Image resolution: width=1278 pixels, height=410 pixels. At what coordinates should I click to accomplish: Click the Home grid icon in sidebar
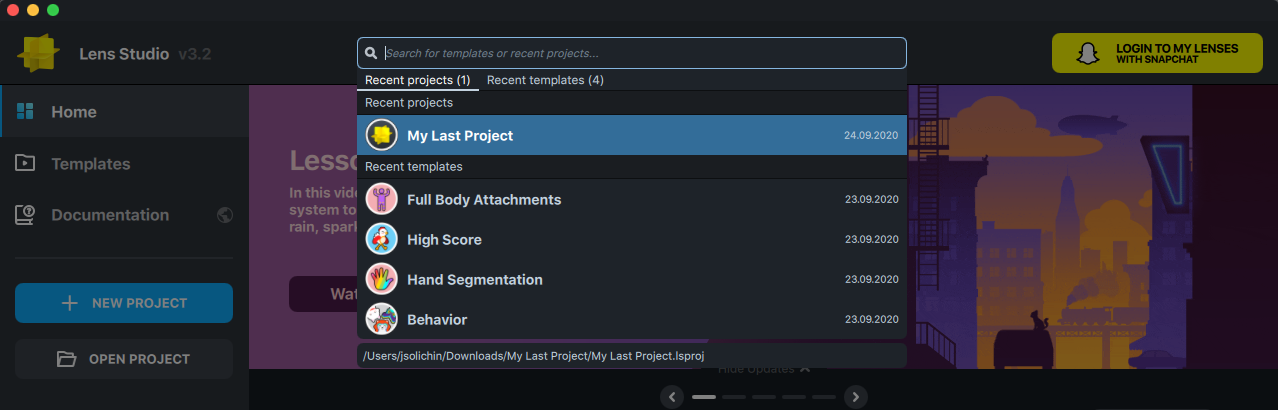(26, 111)
